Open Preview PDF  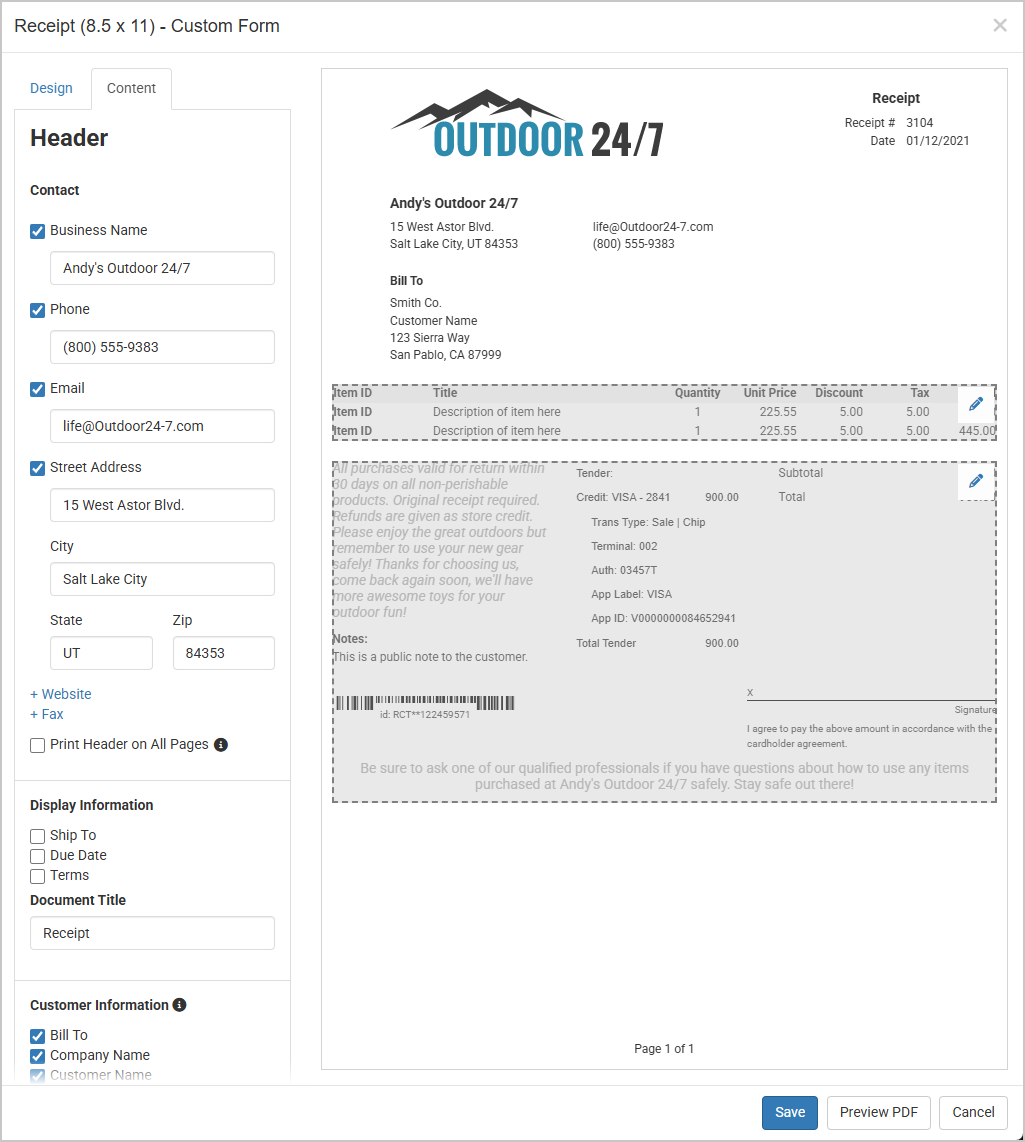click(x=878, y=1112)
